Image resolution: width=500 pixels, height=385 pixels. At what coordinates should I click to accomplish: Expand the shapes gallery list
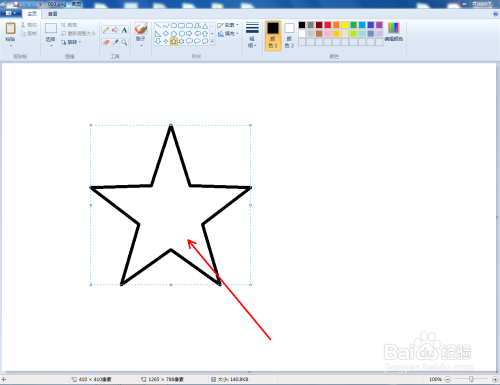click(212, 41)
